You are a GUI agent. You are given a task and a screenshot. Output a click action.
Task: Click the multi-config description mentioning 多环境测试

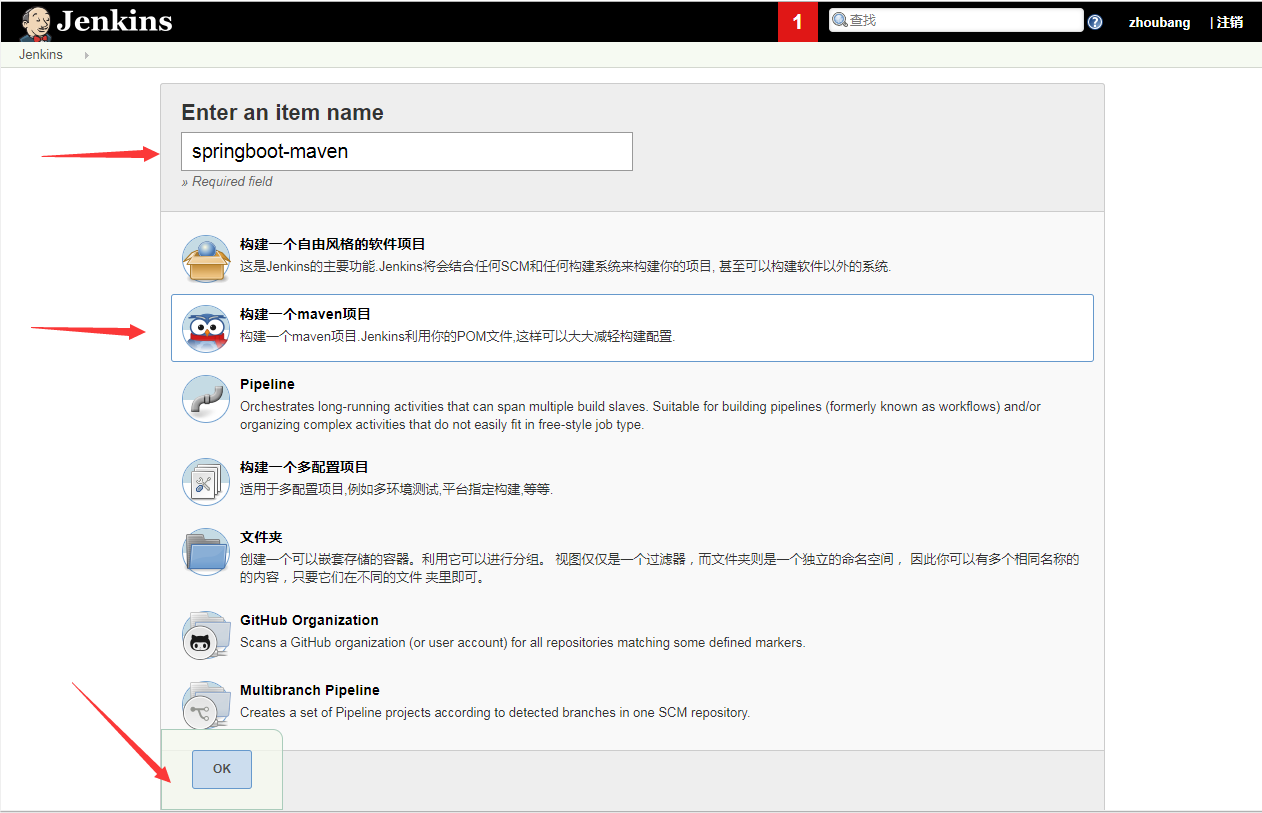point(396,489)
